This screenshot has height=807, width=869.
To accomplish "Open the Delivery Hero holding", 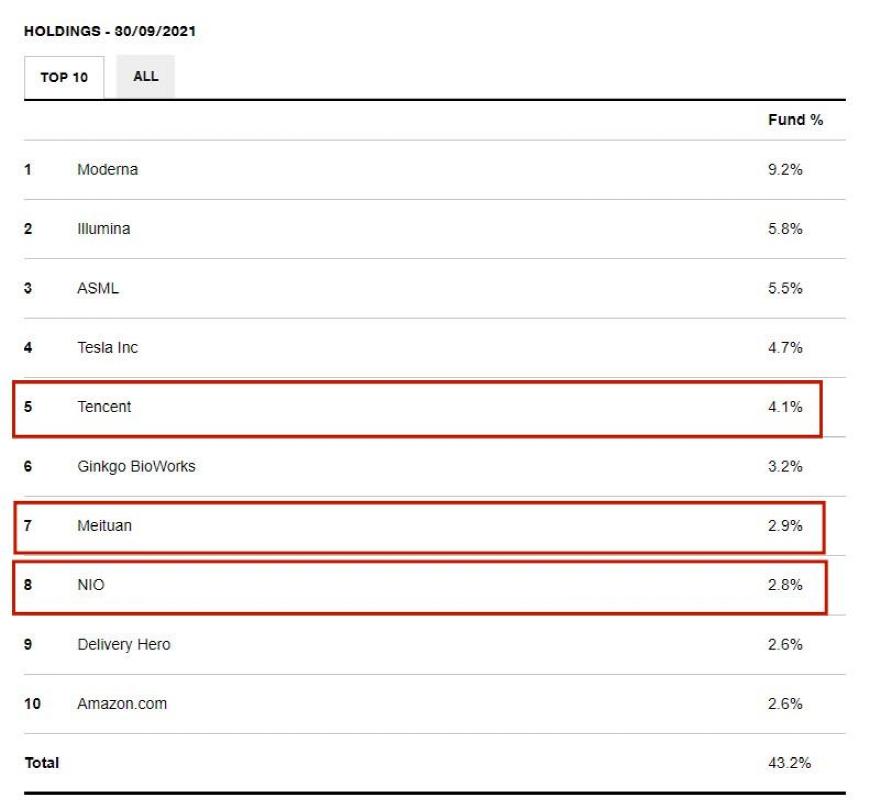I will tap(124, 645).
